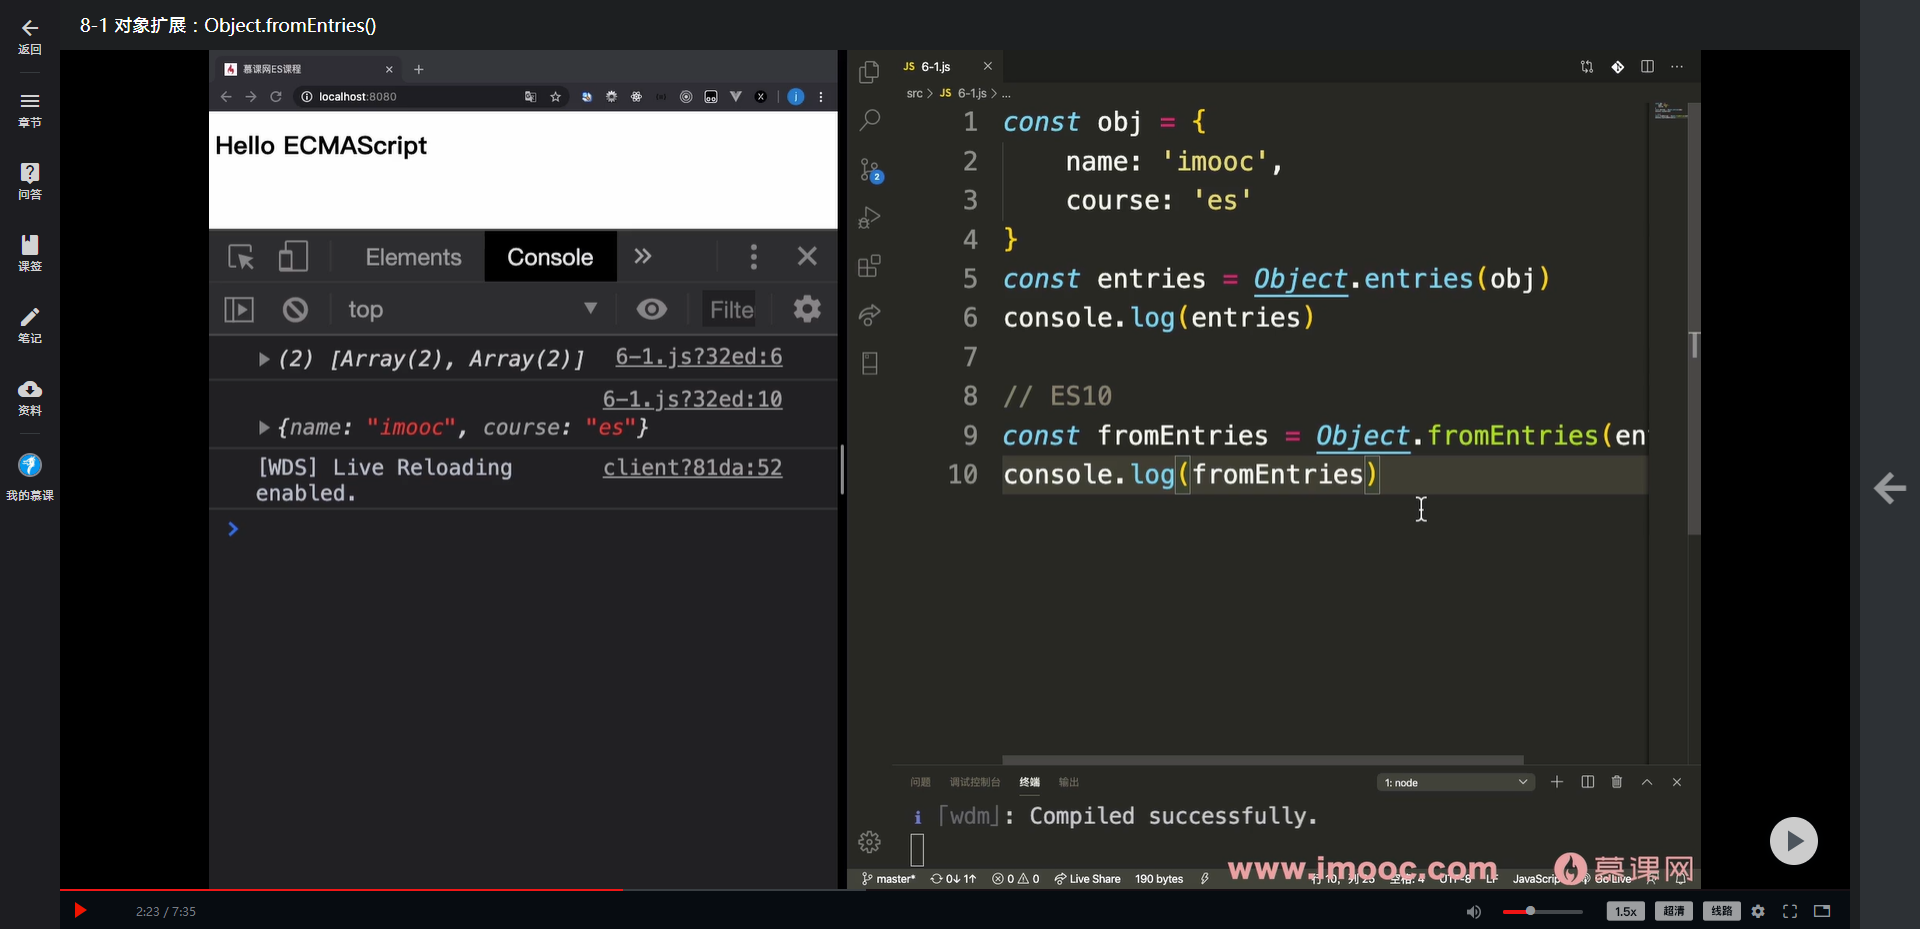The image size is (1920, 929).
Task: Toggle live expression eye icon
Action: (652, 309)
